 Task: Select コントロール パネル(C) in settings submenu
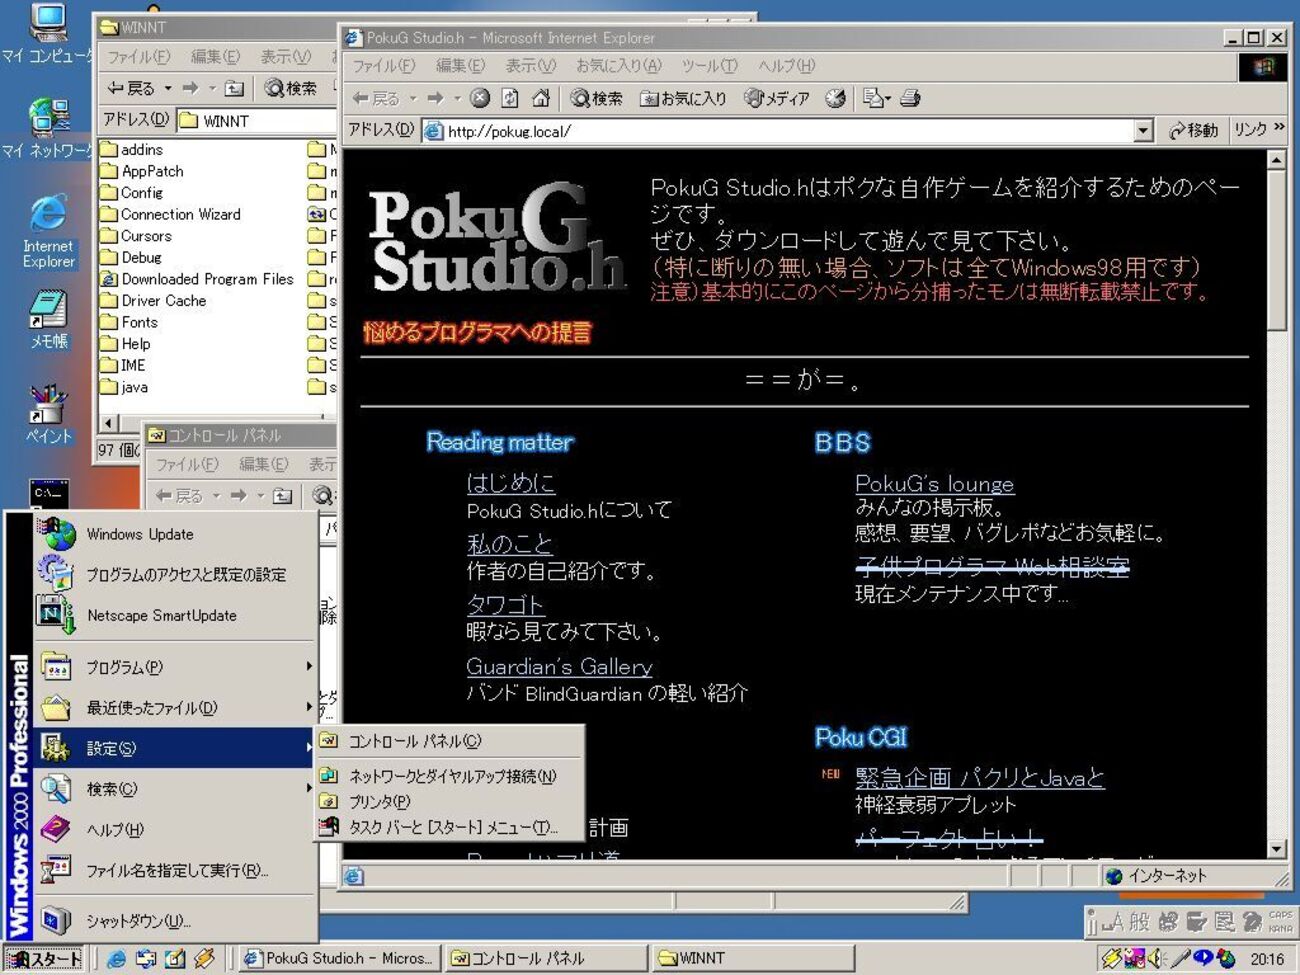tap(414, 741)
